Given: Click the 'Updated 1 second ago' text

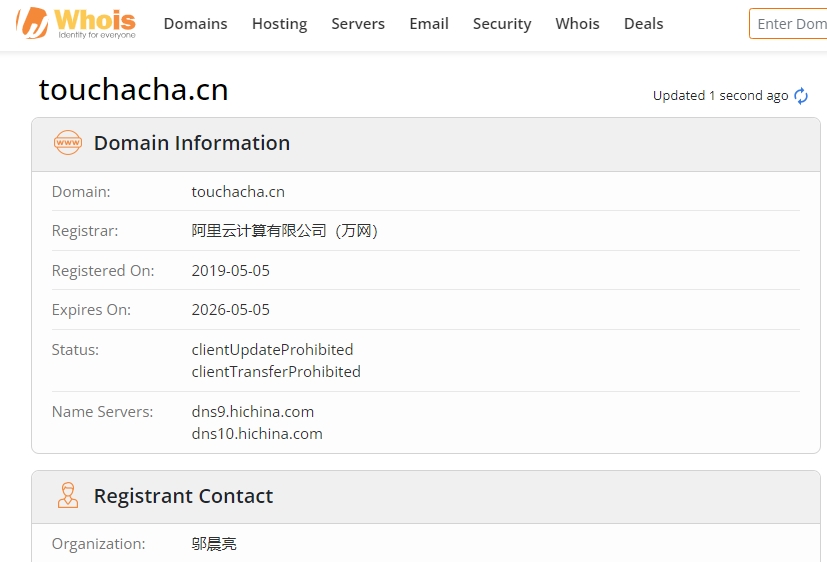Looking at the screenshot, I should pyautogui.click(x=720, y=96).
